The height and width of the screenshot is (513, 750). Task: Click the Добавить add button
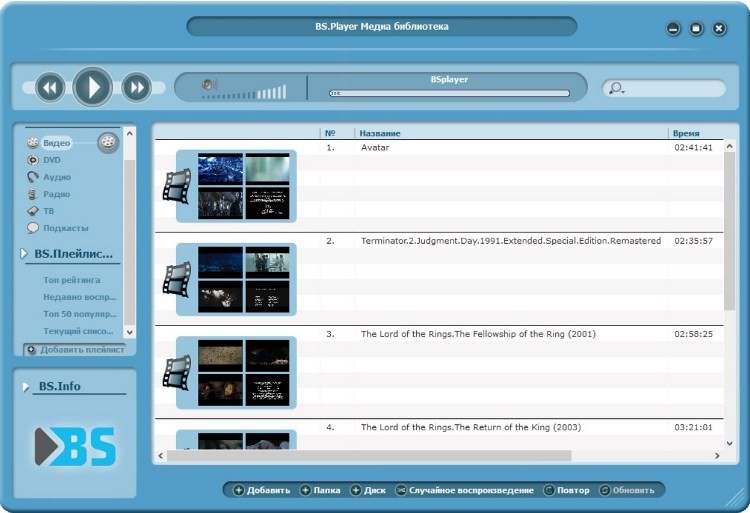262,491
